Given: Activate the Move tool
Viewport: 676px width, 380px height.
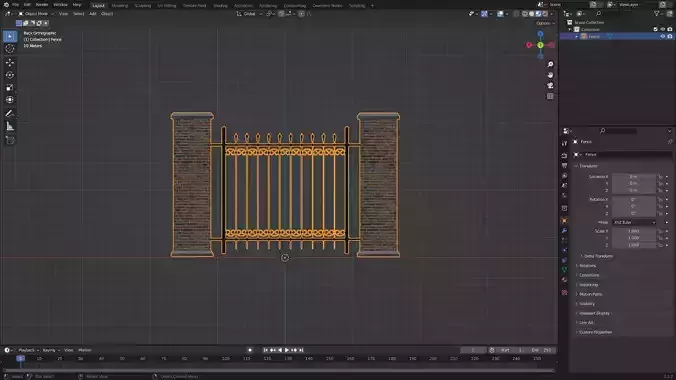Looking at the screenshot, I should click(9, 63).
